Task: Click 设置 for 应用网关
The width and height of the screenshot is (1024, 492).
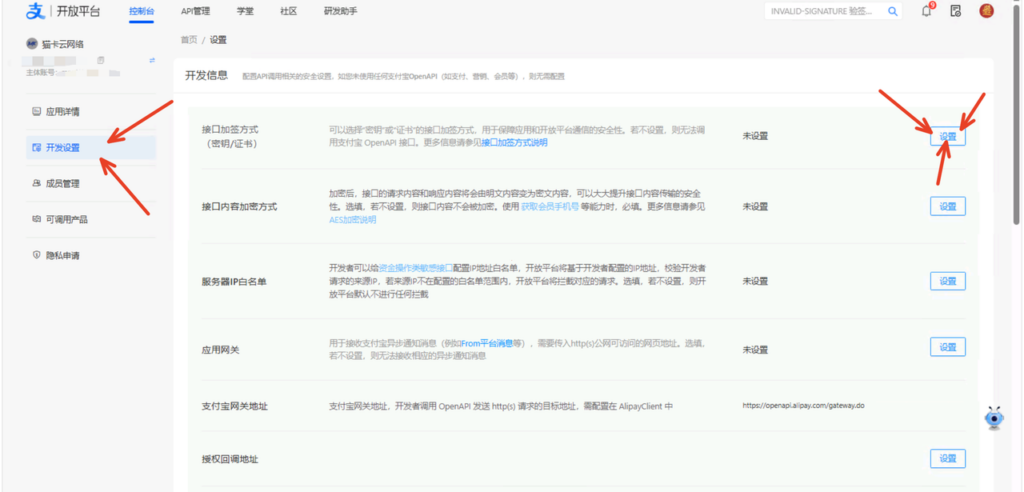Action: point(948,347)
